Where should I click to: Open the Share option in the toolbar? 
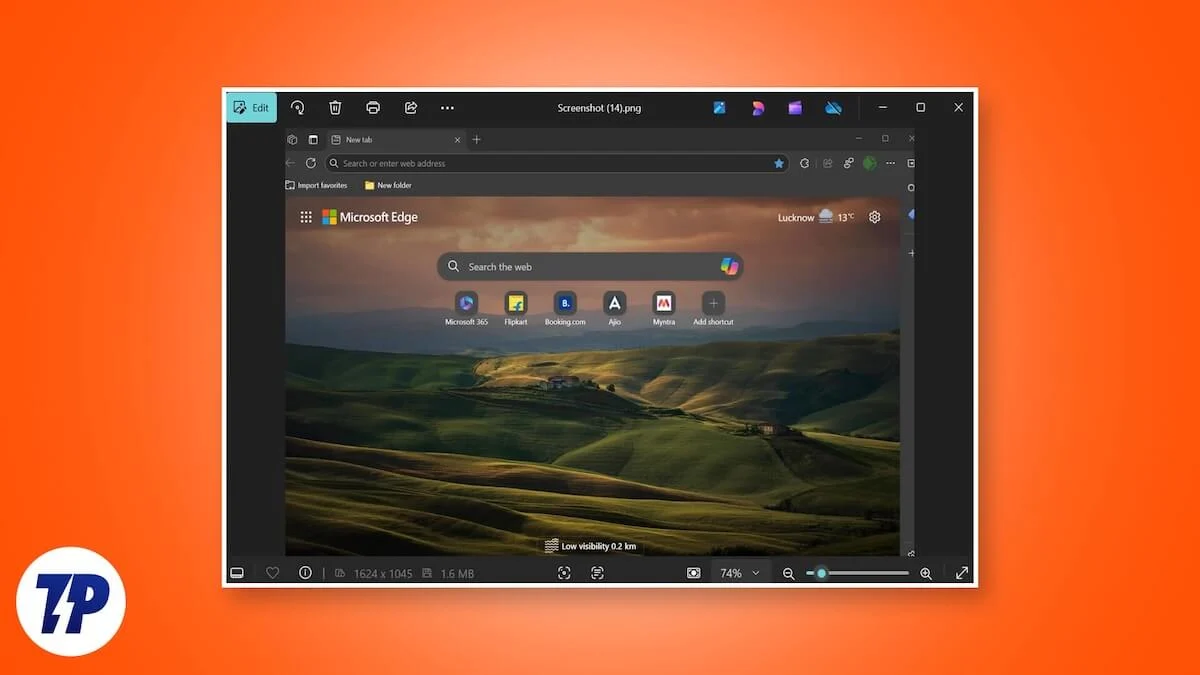coord(410,108)
